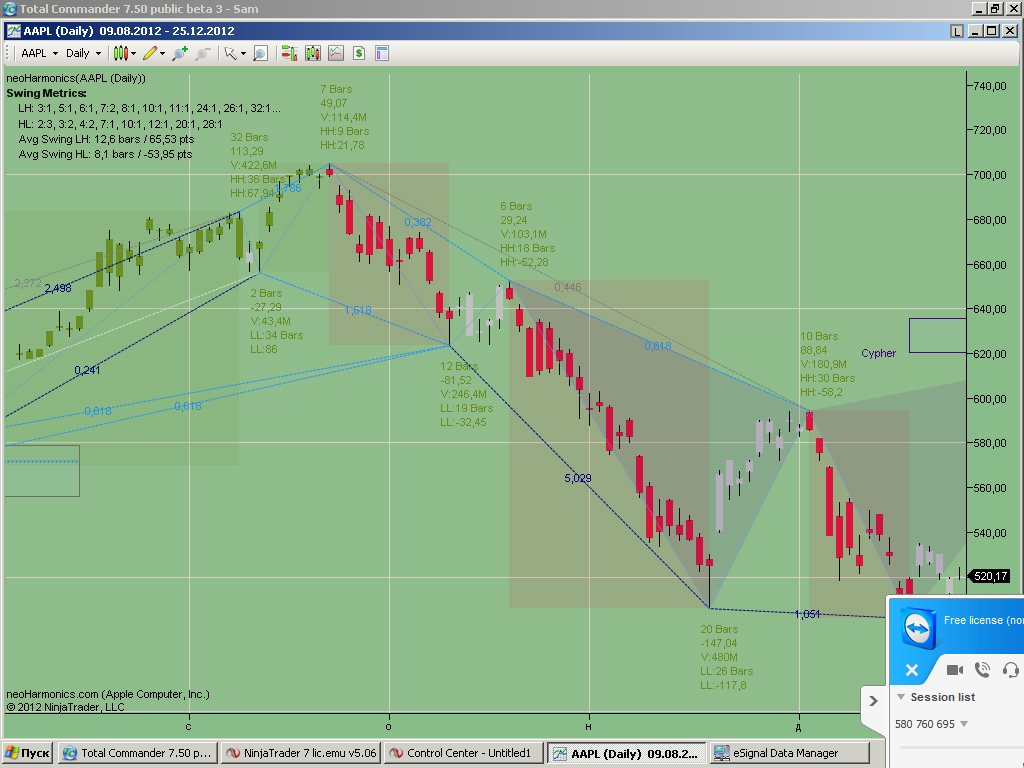The height and width of the screenshot is (768, 1024).
Task: Start TeamViewer video camera
Action: click(954, 670)
